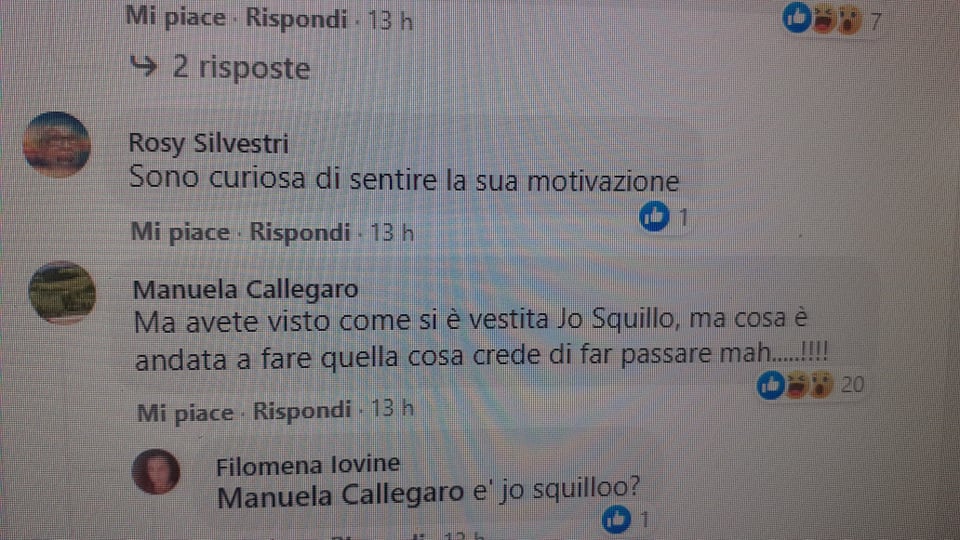
Task: Open Rosy Silvestri's profile picture
Action: tap(56, 144)
